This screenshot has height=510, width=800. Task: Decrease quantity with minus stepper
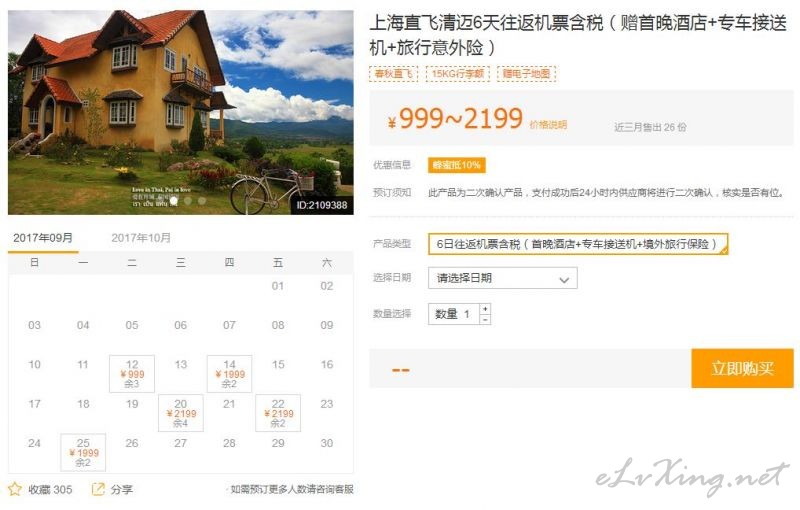point(485,319)
